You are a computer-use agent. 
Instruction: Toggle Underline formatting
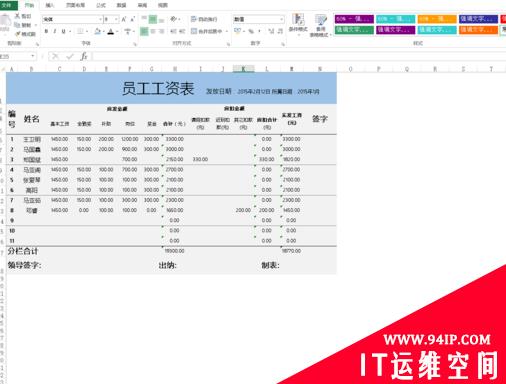click(x=63, y=31)
